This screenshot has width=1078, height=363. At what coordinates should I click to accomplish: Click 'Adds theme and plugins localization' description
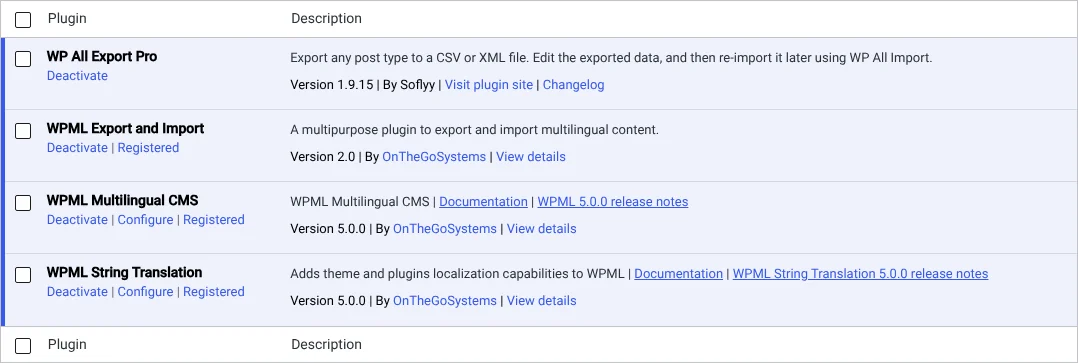coord(458,274)
